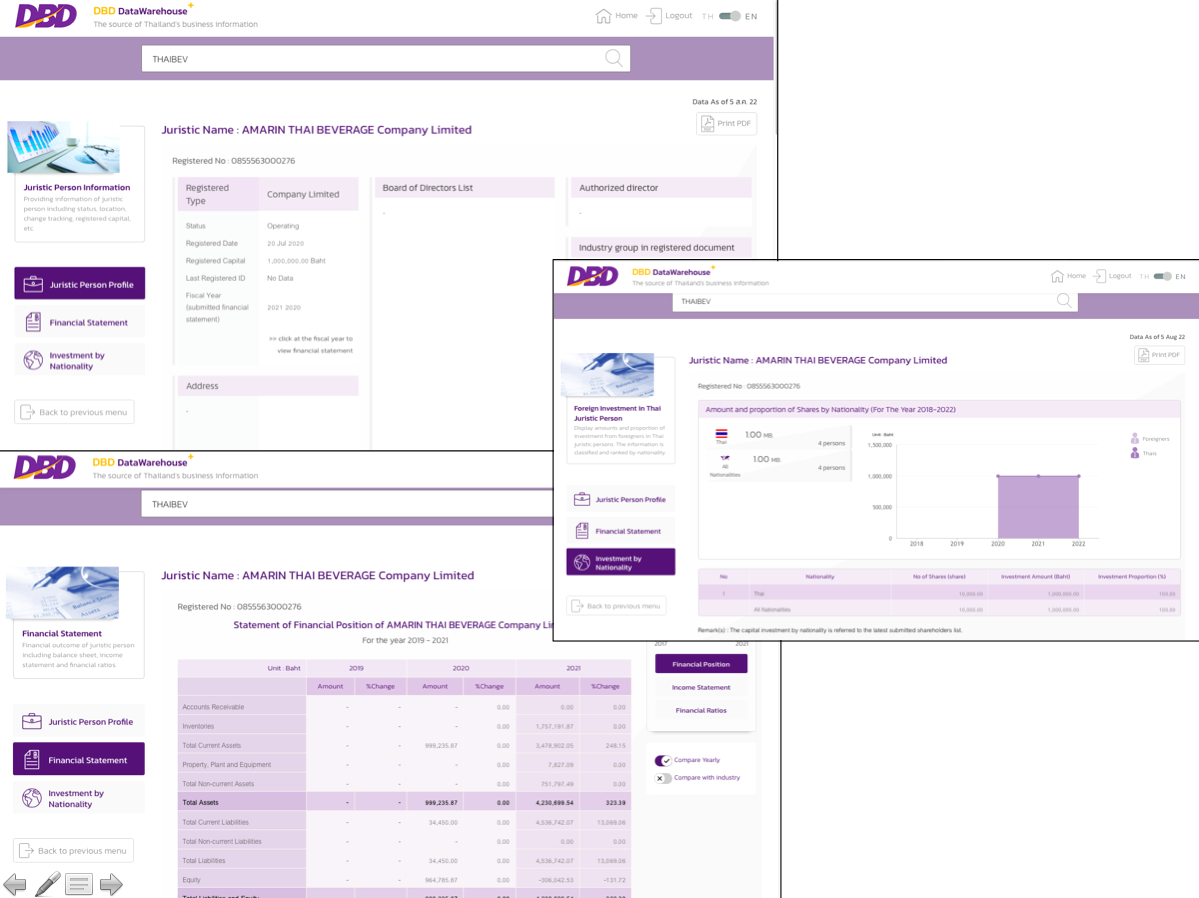Click DBD logo in the top profile window

[x=46, y=15]
